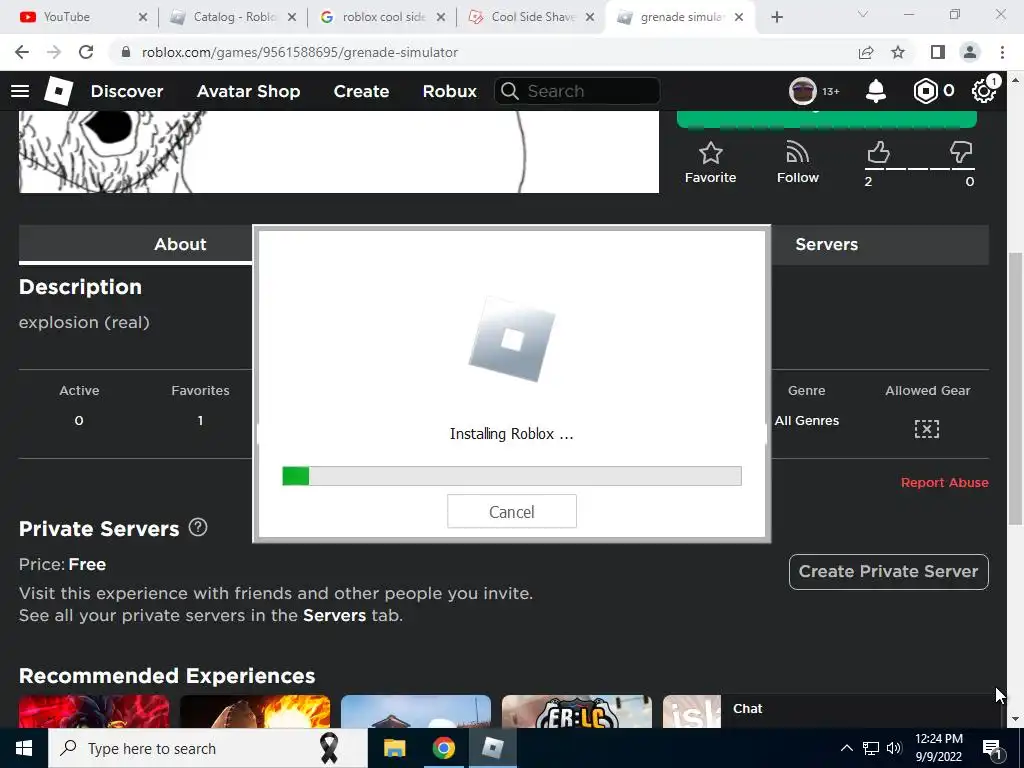Open the Windows Start menu
This screenshot has width=1024, height=768.
[x=24, y=748]
